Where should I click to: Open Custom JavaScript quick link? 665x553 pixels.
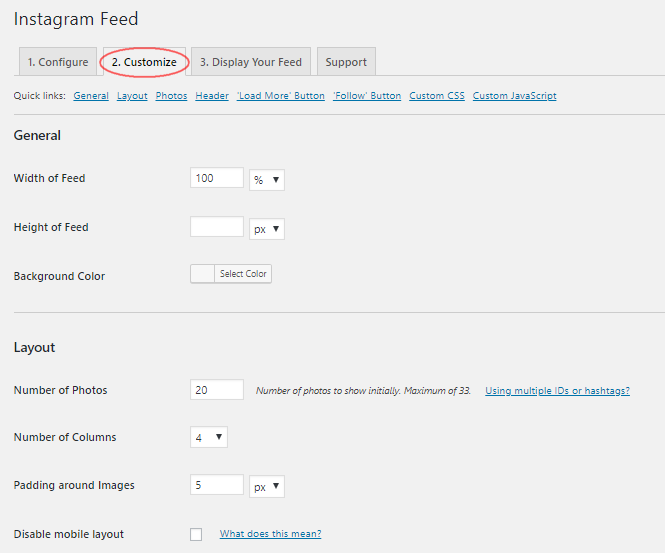514,96
